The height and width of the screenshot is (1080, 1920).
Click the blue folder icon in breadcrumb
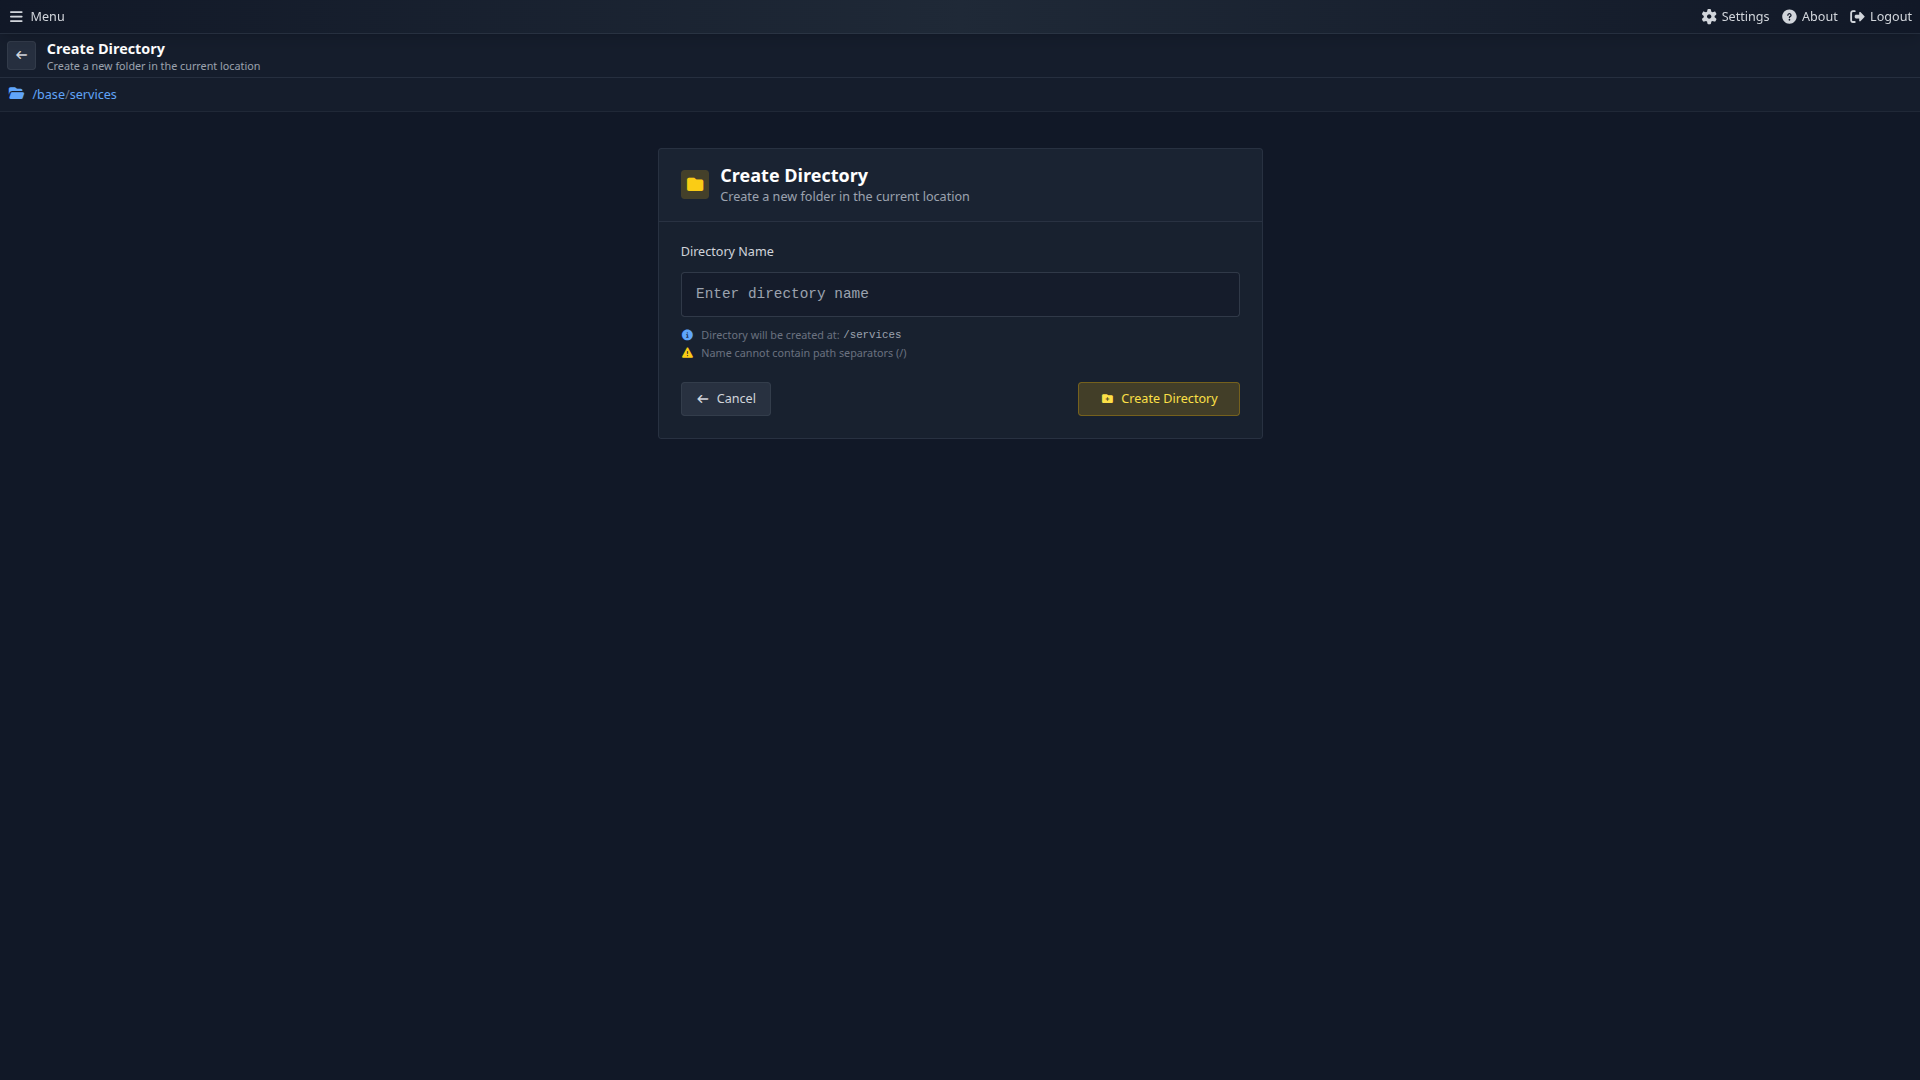[16, 93]
